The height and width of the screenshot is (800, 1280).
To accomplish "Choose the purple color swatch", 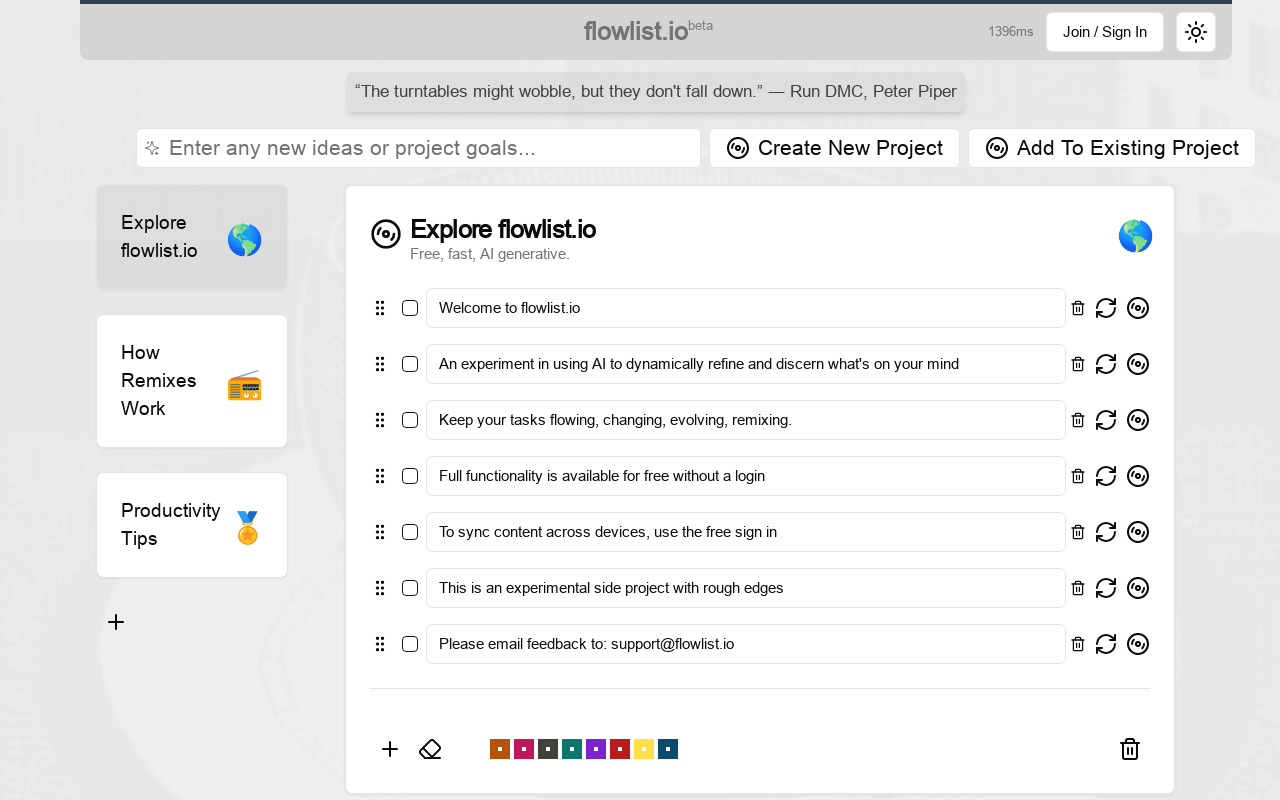I will coord(596,749).
